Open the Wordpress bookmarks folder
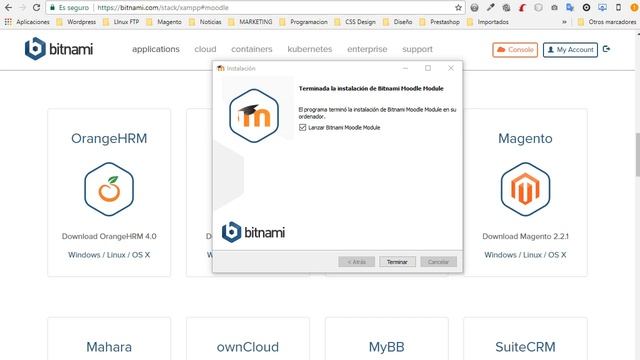 click(76, 22)
